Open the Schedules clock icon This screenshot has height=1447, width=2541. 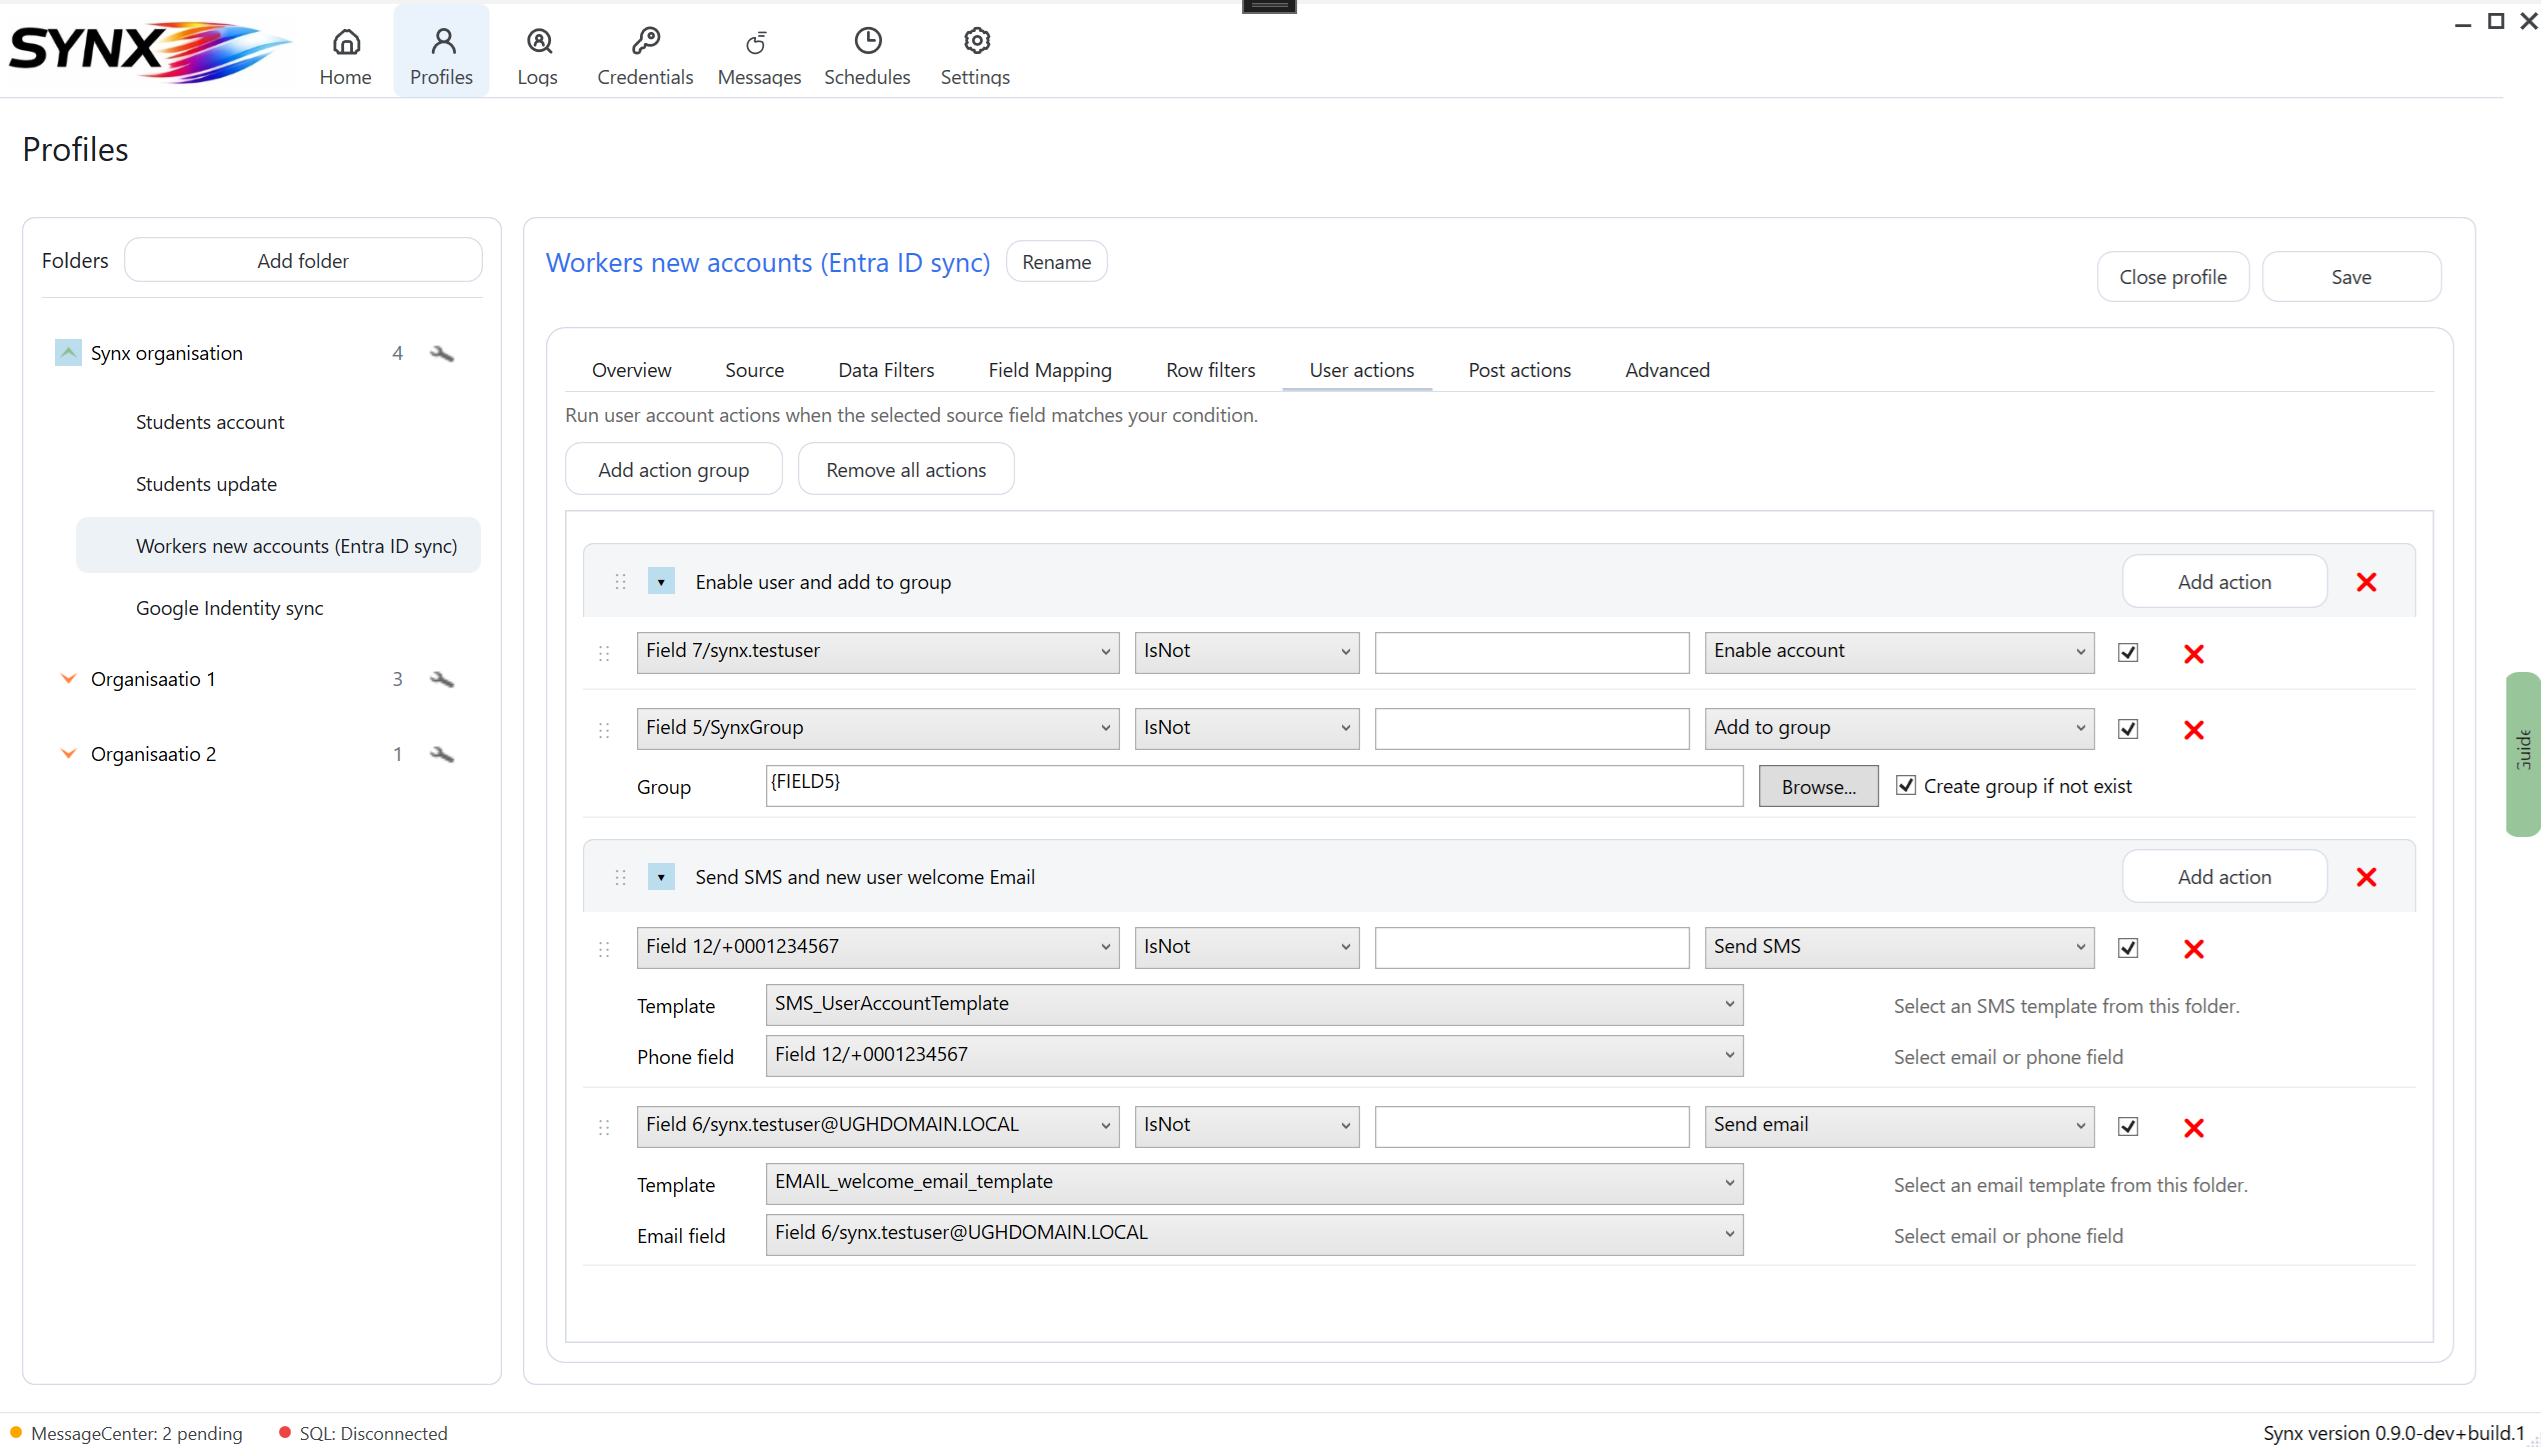(868, 41)
